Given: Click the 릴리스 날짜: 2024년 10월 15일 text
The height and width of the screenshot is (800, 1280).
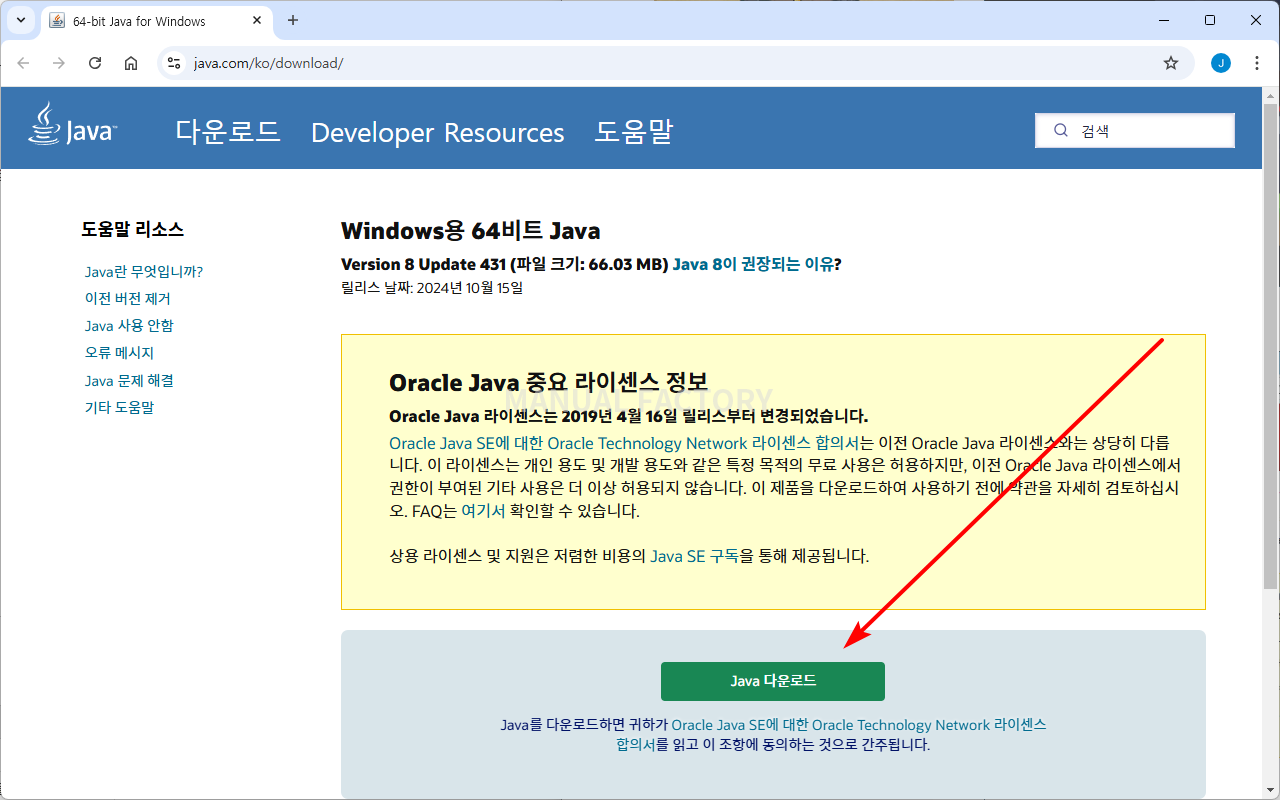Looking at the screenshot, I should pos(432,288).
